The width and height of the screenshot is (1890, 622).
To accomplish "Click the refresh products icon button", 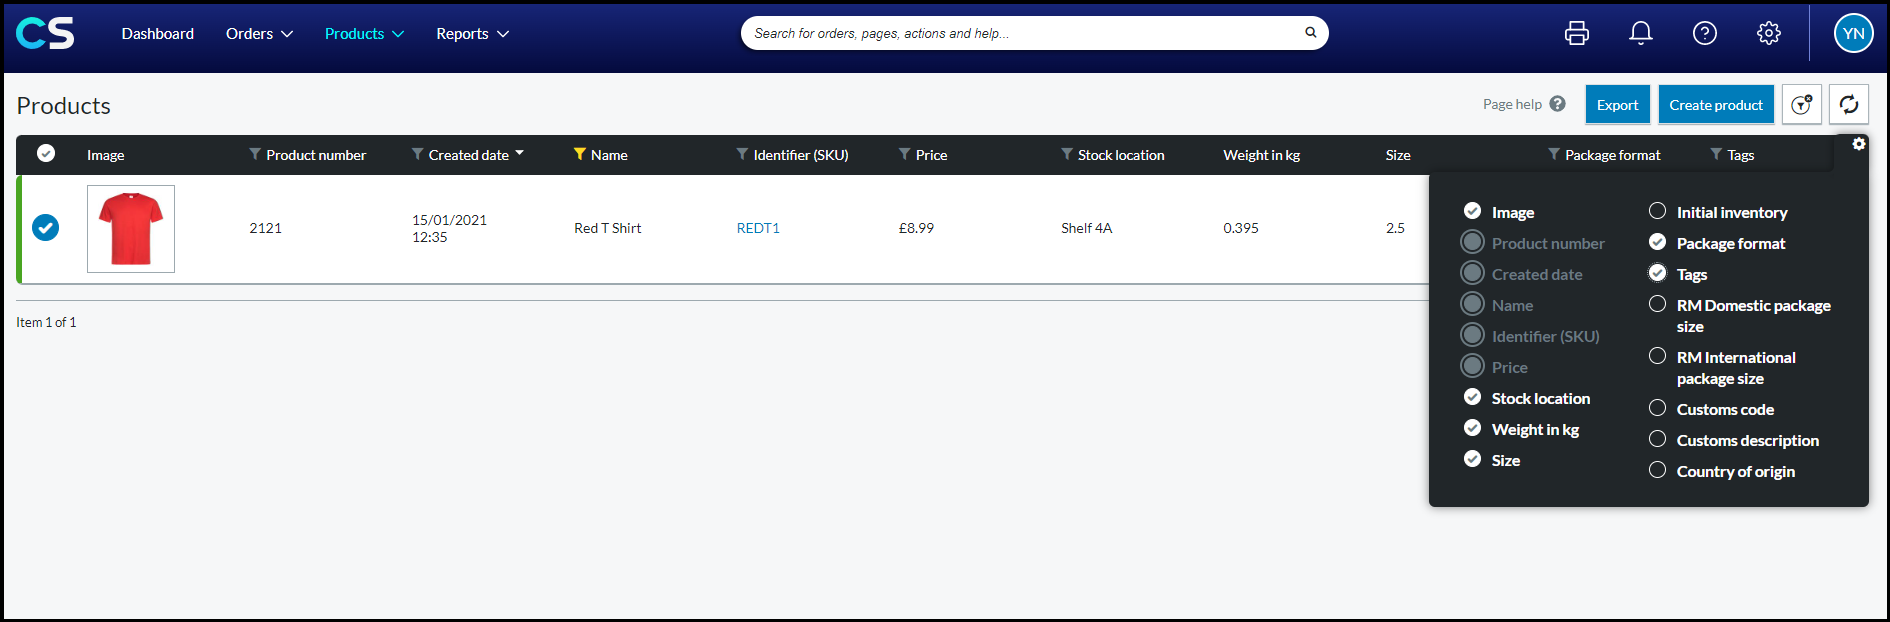I will (1849, 105).
